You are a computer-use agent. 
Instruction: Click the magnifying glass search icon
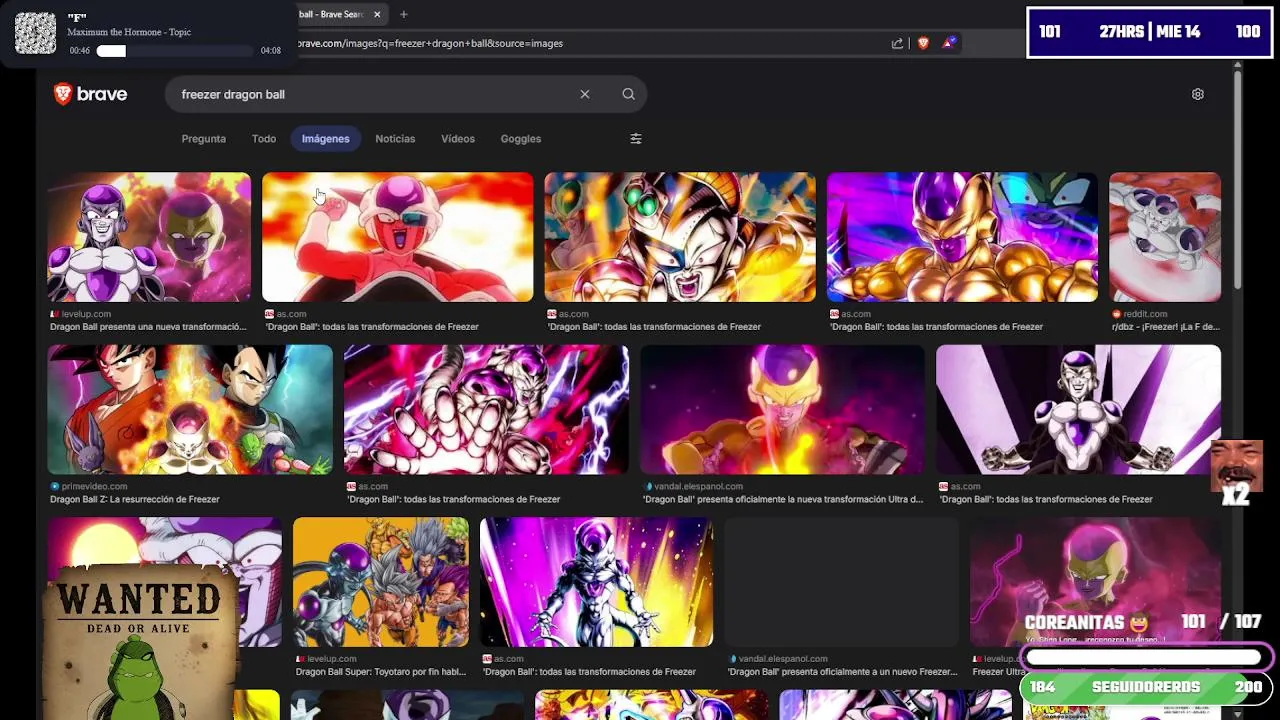[628, 94]
